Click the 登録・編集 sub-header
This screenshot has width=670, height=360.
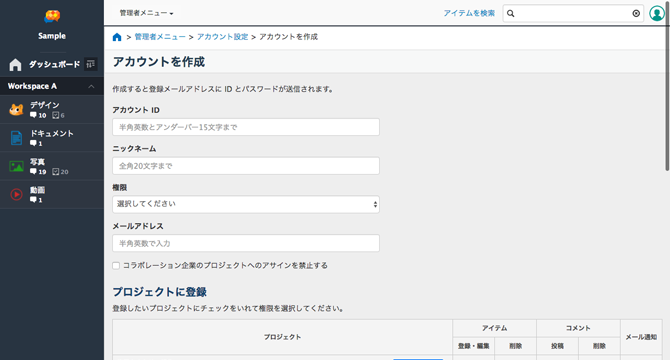[473, 346]
